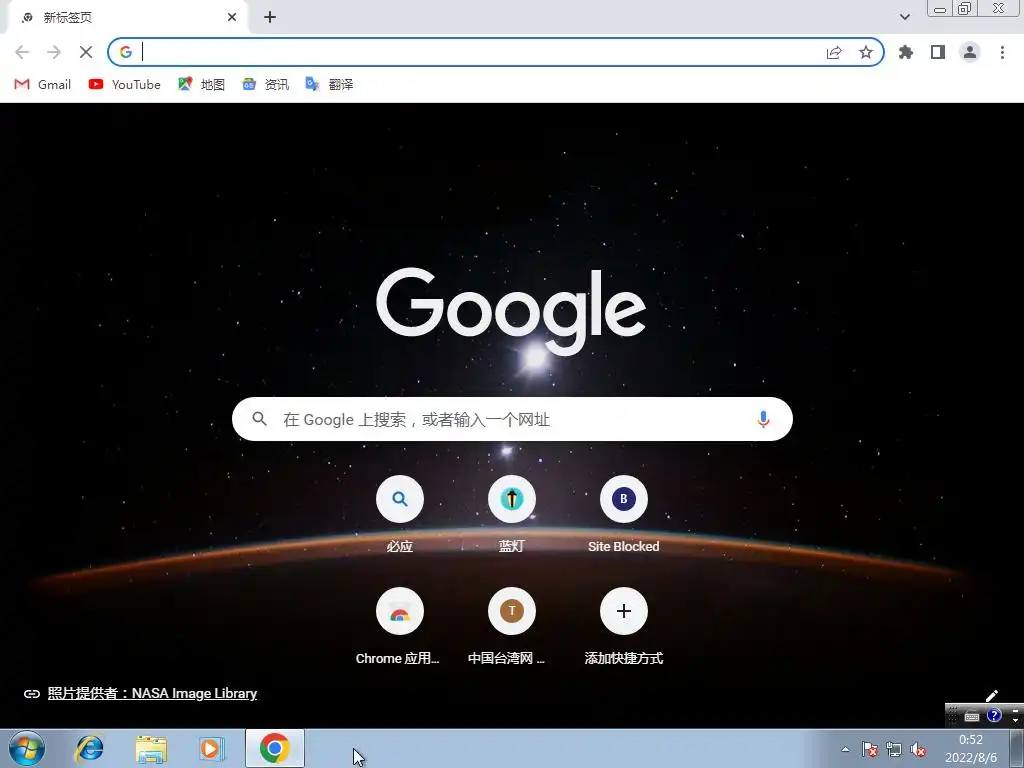Viewport: 1024px width, 768px height.
Task: Close the 新标签页 tab
Action: pos(232,17)
